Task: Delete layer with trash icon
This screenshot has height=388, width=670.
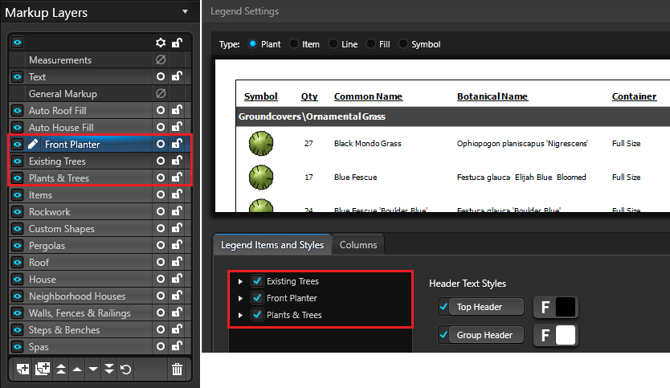Action: (177, 369)
